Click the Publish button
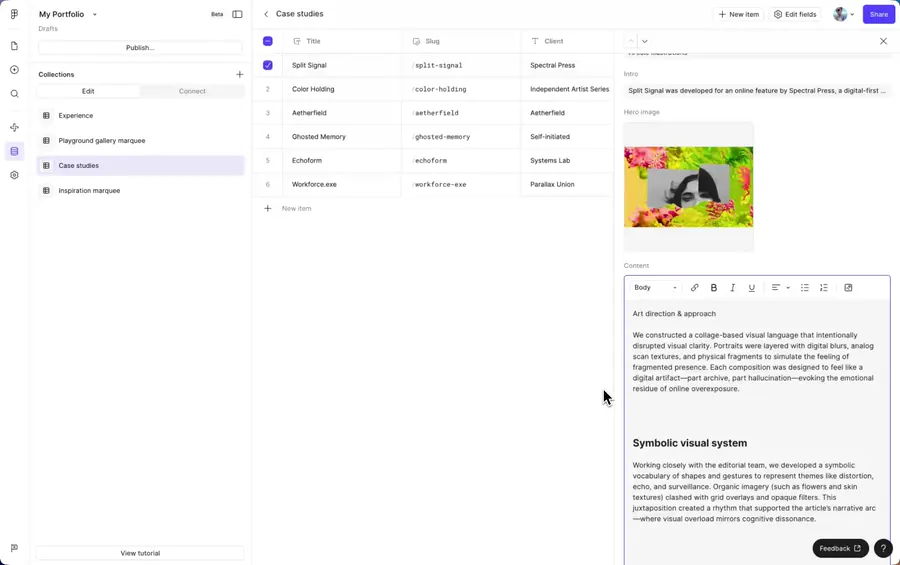 click(140, 48)
